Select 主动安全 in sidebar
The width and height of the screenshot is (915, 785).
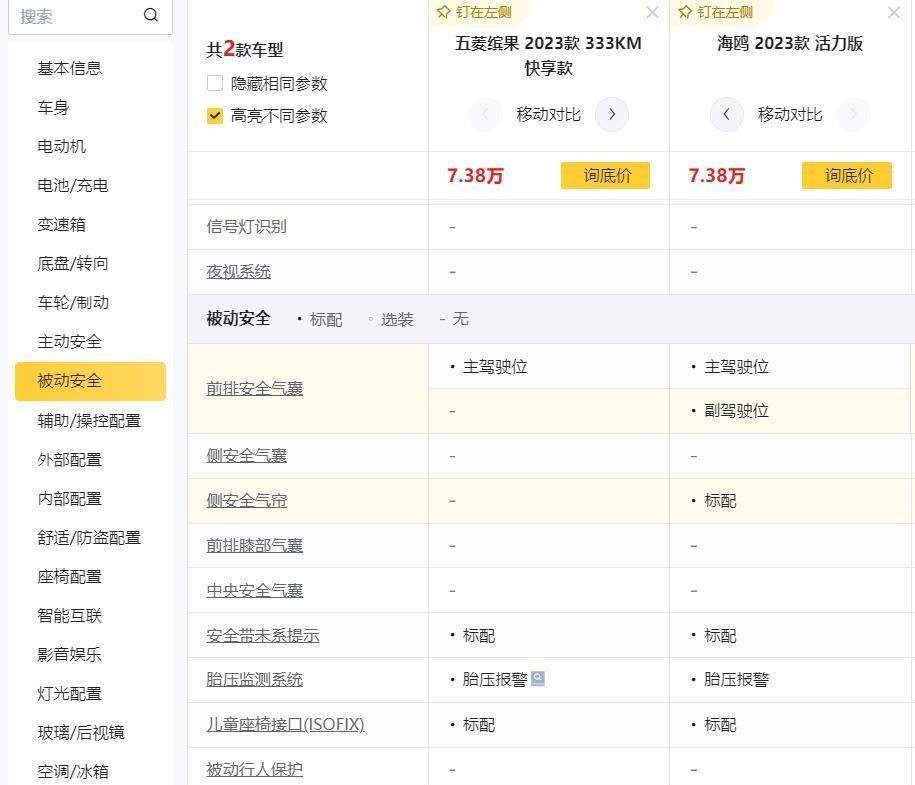click(x=69, y=342)
